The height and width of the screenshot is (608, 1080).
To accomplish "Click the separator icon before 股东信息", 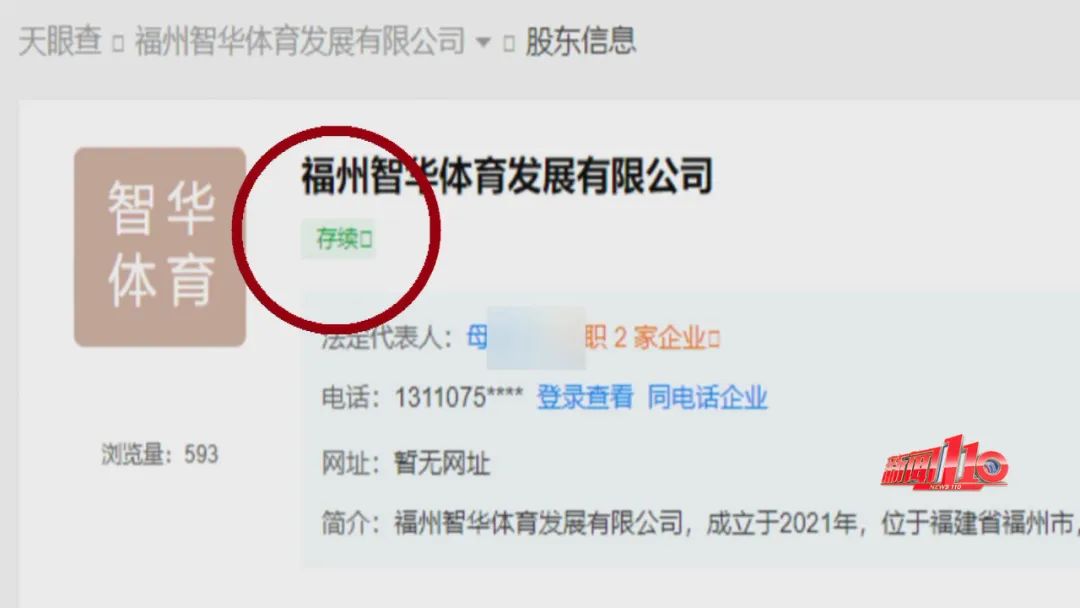I will 509,44.
